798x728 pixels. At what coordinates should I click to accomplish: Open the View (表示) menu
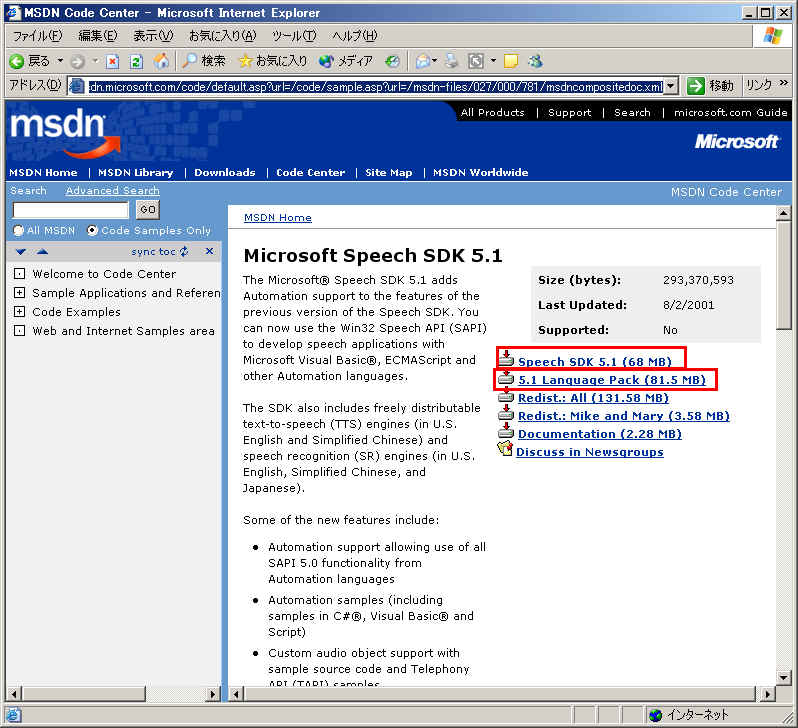[x=153, y=36]
